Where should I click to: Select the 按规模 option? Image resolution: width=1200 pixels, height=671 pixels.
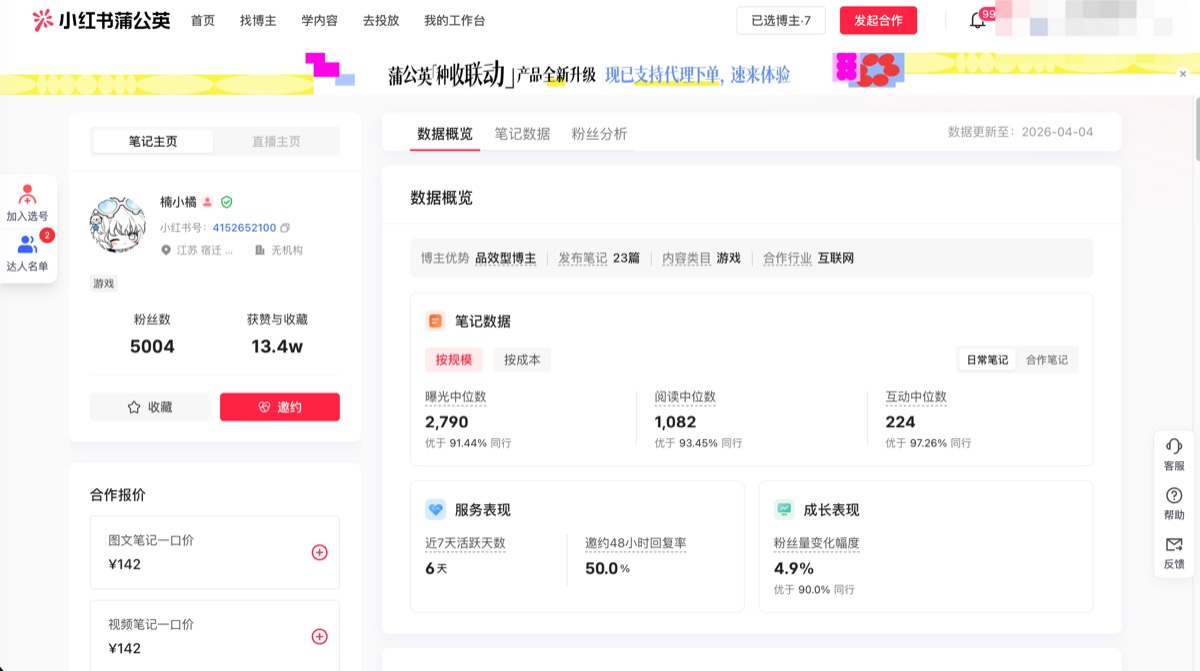coord(454,359)
